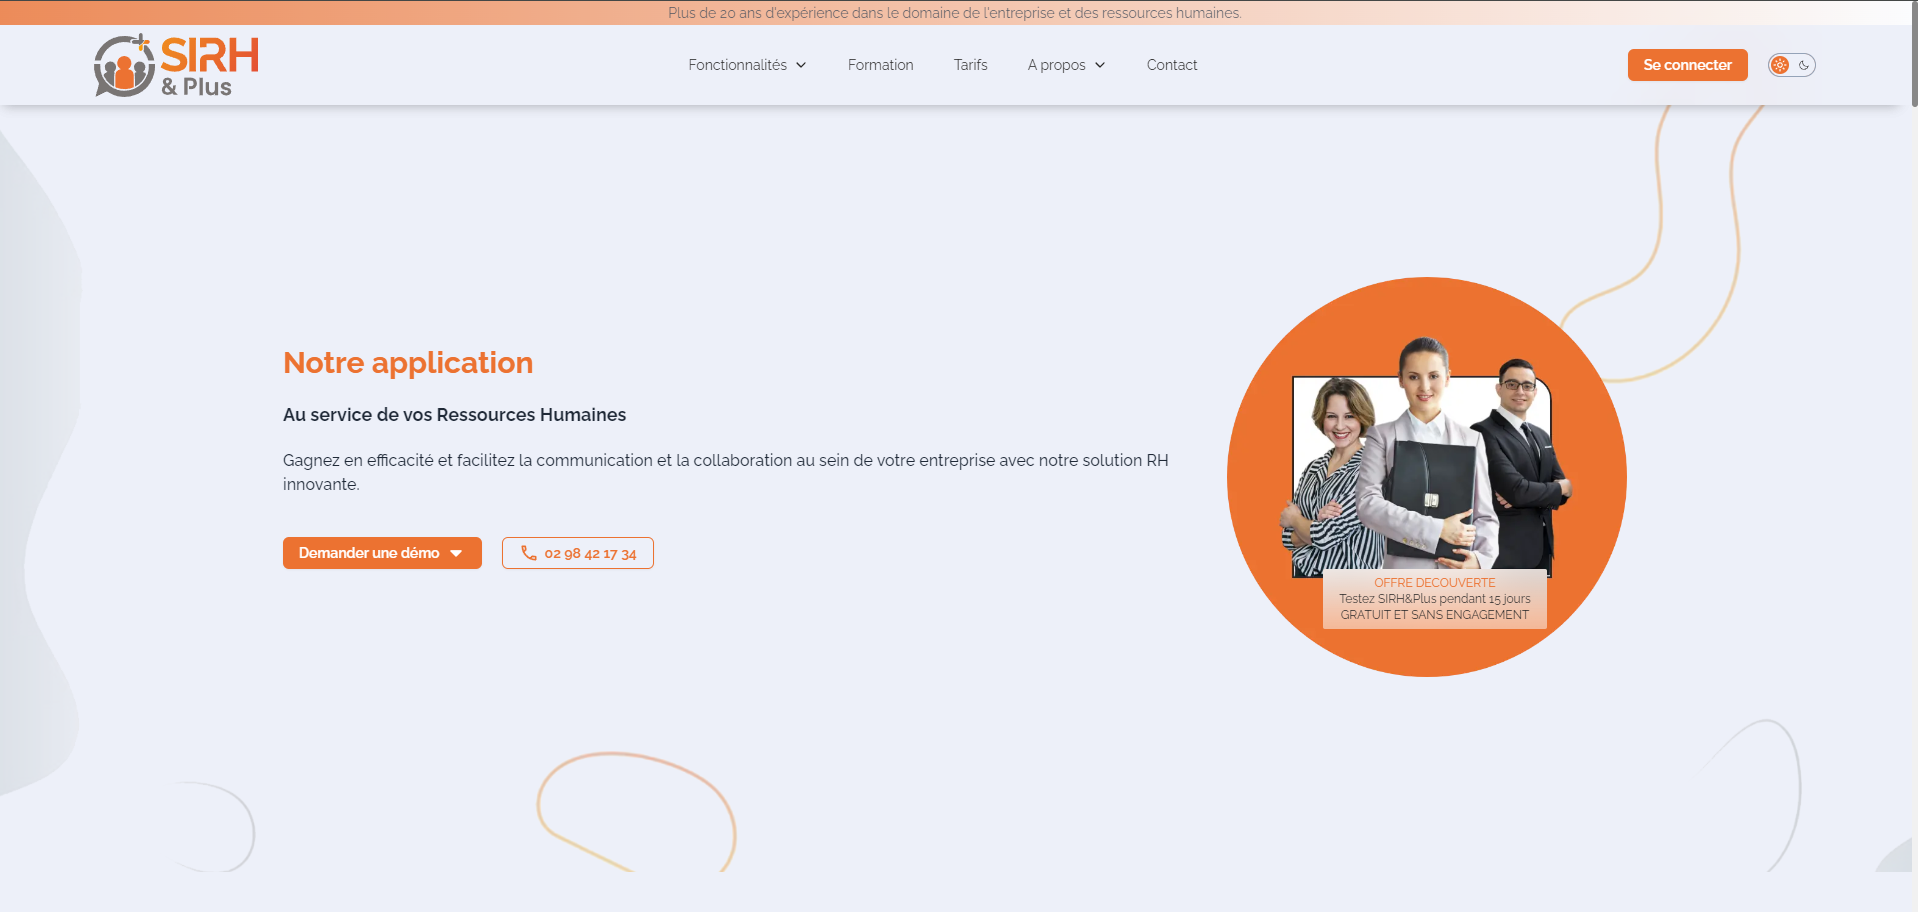This screenshot has width=1918, height=912.
Task: Click the SIRH & Plus logo wordmark
Action: click(209, 66)
